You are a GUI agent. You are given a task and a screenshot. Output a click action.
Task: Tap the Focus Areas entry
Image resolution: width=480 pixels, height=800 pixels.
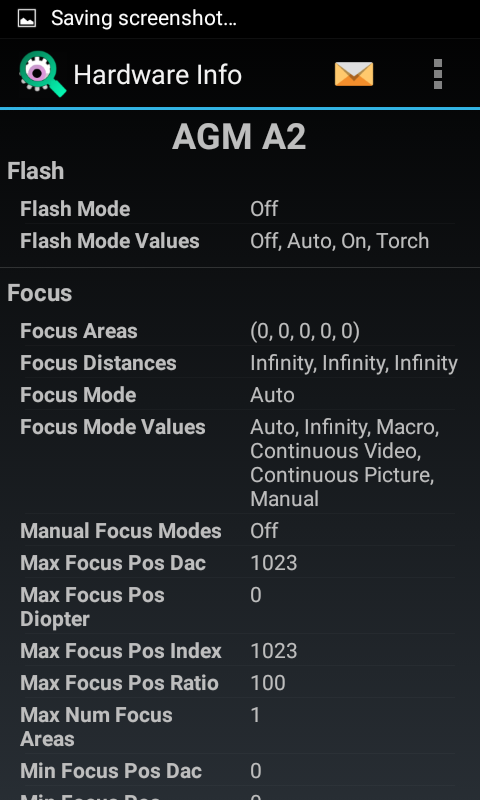point(238,331)
